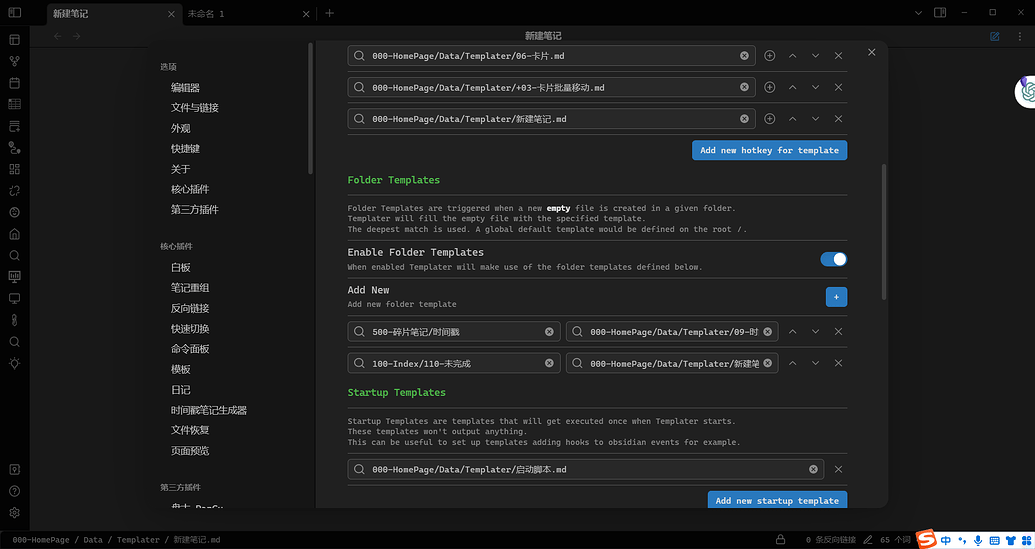This screenshot has height=549, width=1035.
Task: Open the calendar icon in the ribbon
Action: [x=15, y=82]
